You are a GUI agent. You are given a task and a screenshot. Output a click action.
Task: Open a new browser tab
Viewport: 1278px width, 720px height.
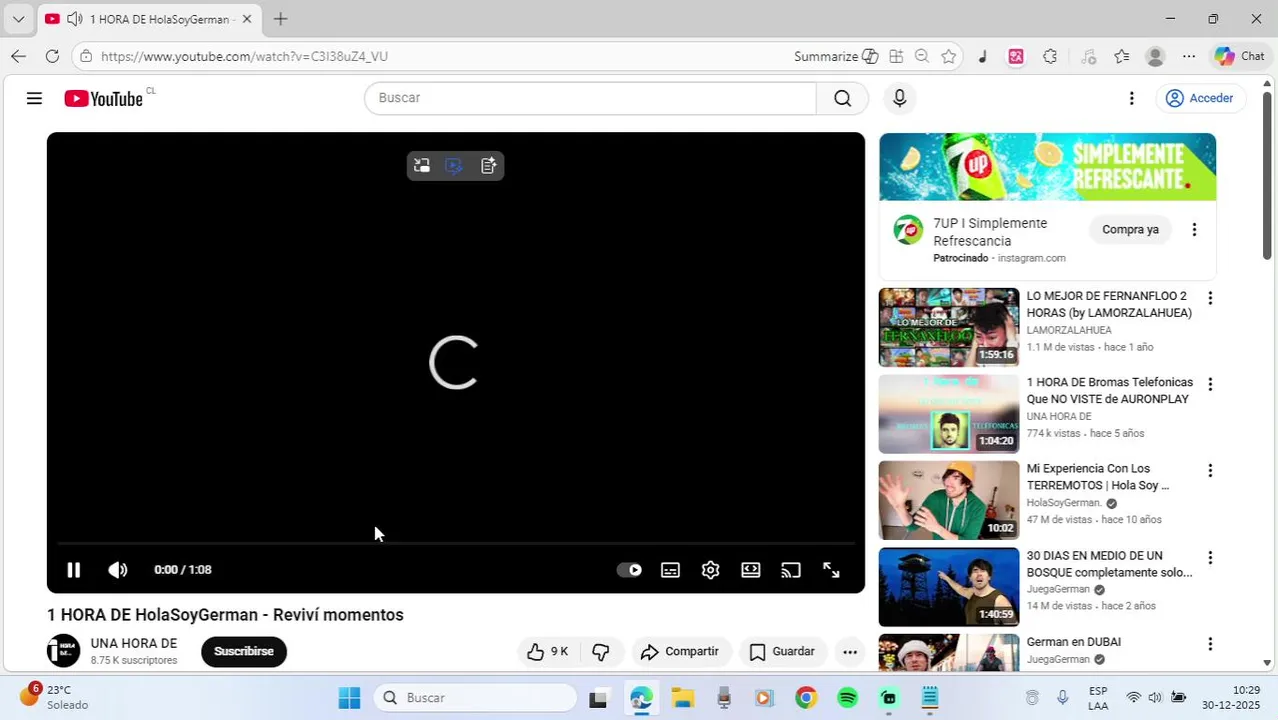click(281, 19)
